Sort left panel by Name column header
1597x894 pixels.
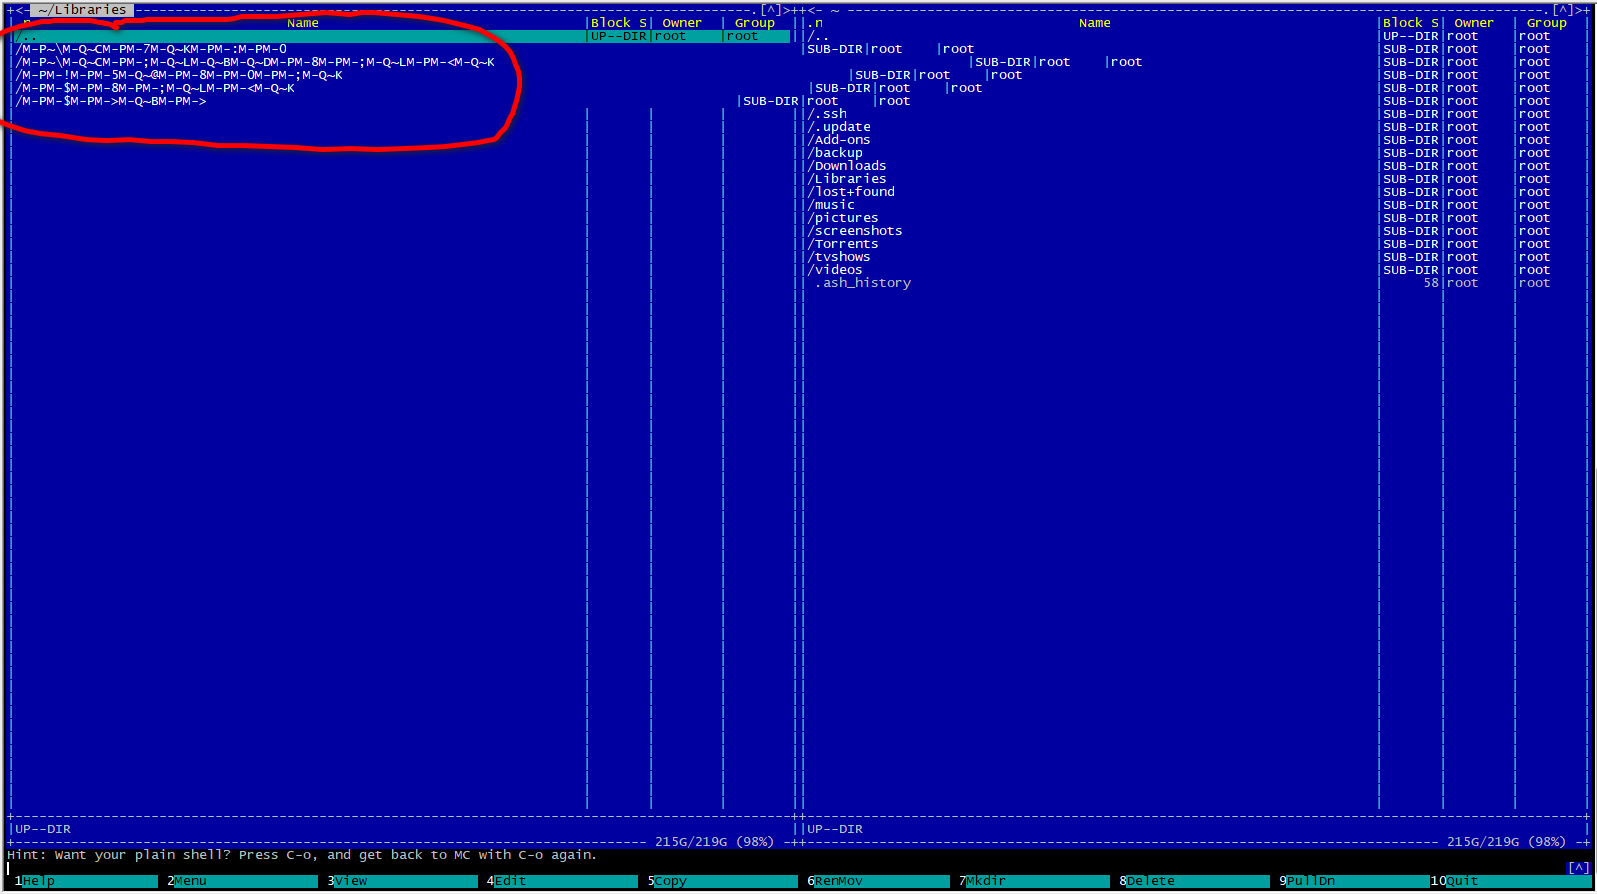(x=303, y=23)
